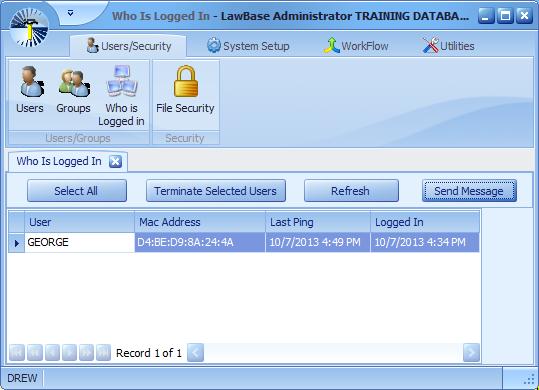The image size is (539, 390).
Task: Go to previous record navigator button
Action: tap(52, 353)
